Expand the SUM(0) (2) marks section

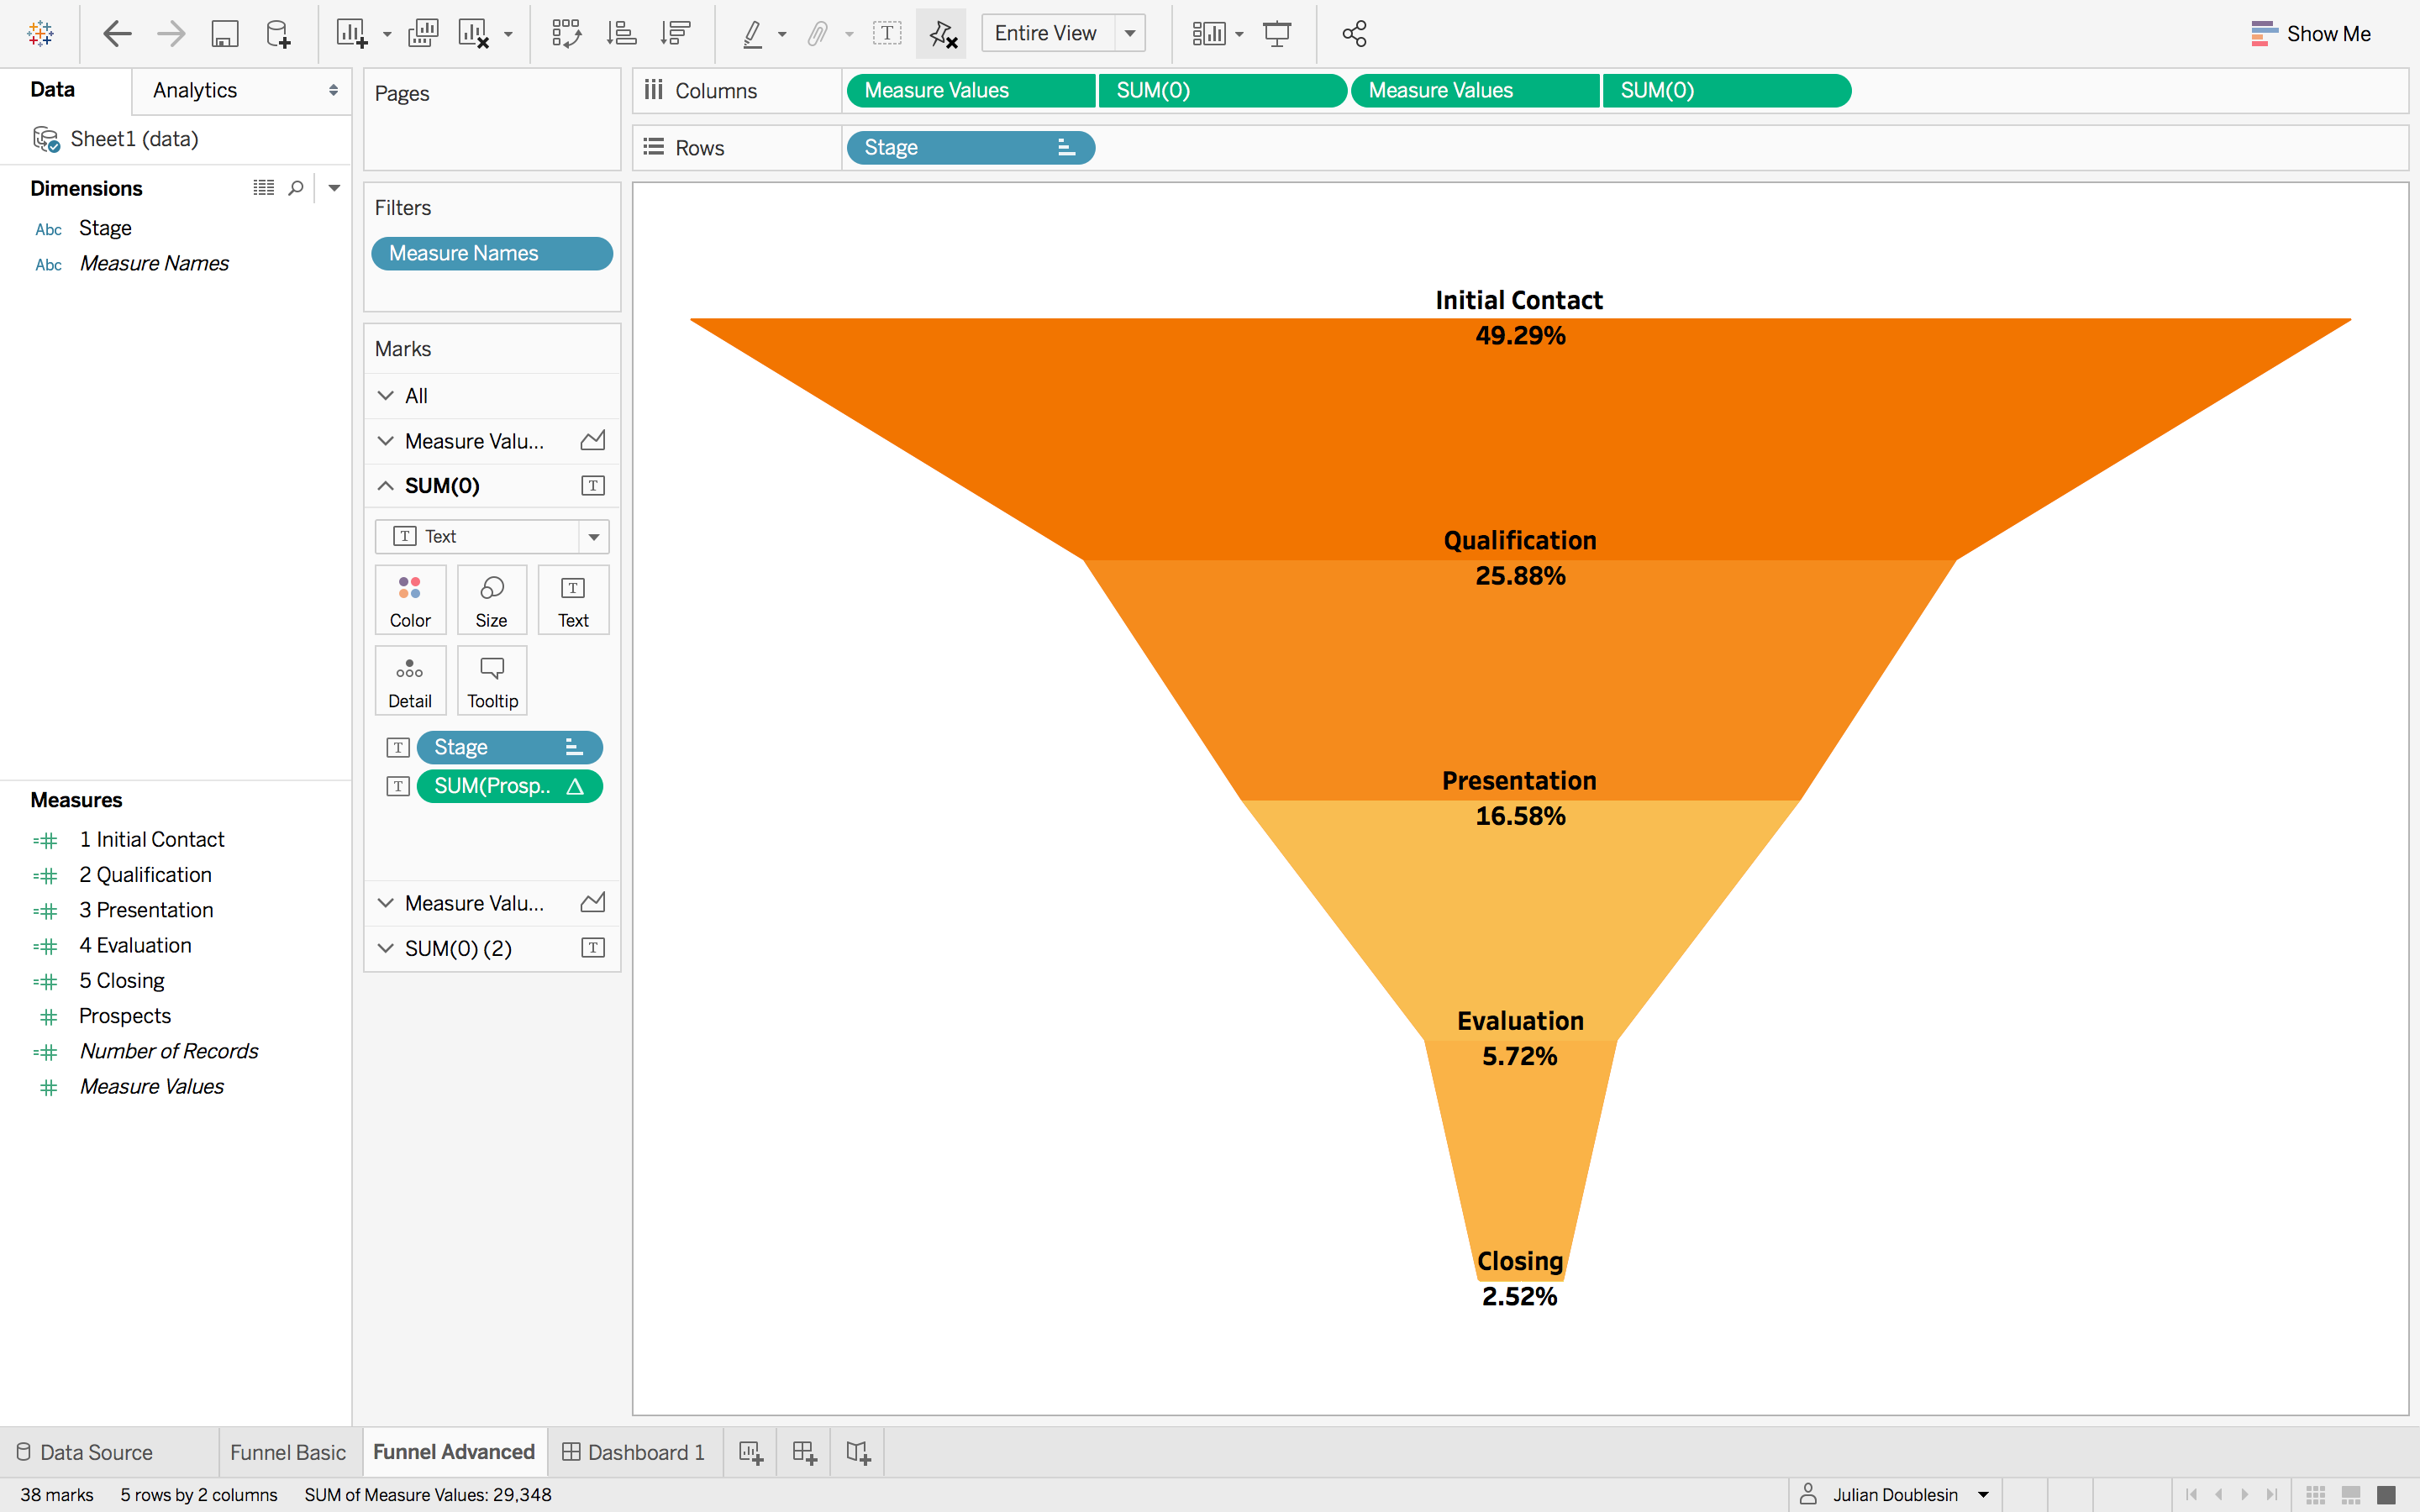click(x=386, y=948)
